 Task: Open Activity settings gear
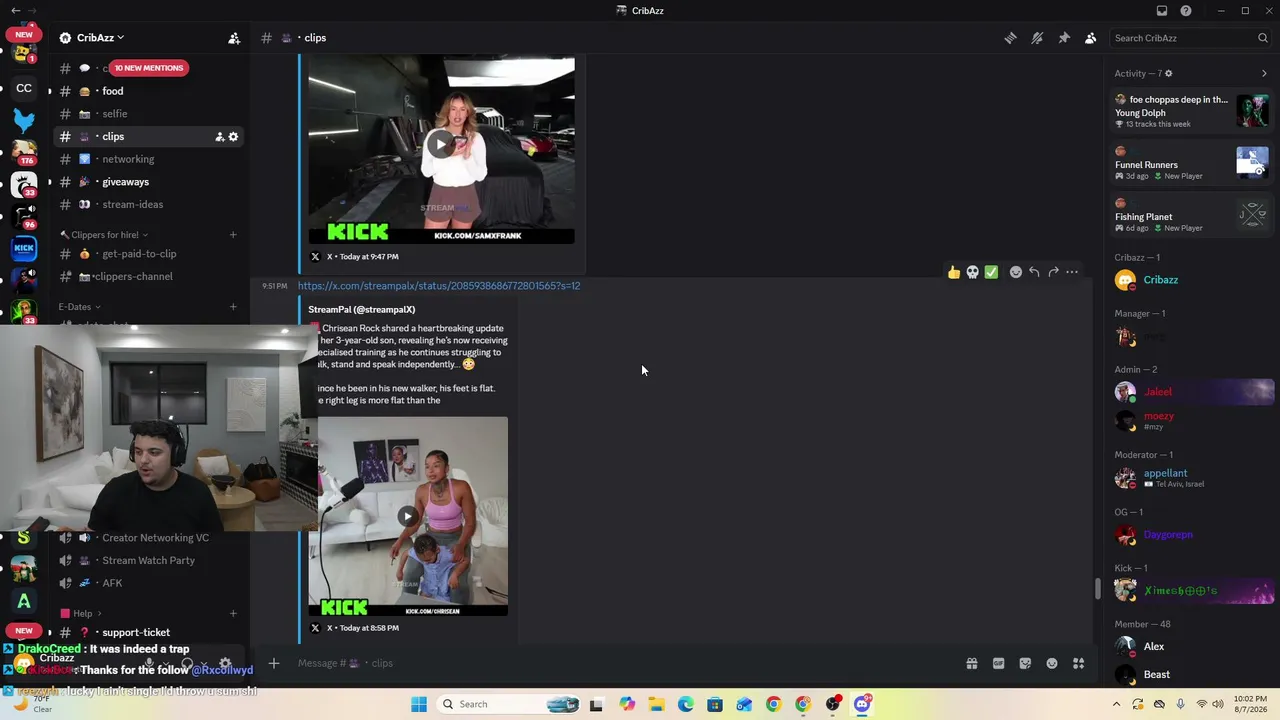point(1168,74)
